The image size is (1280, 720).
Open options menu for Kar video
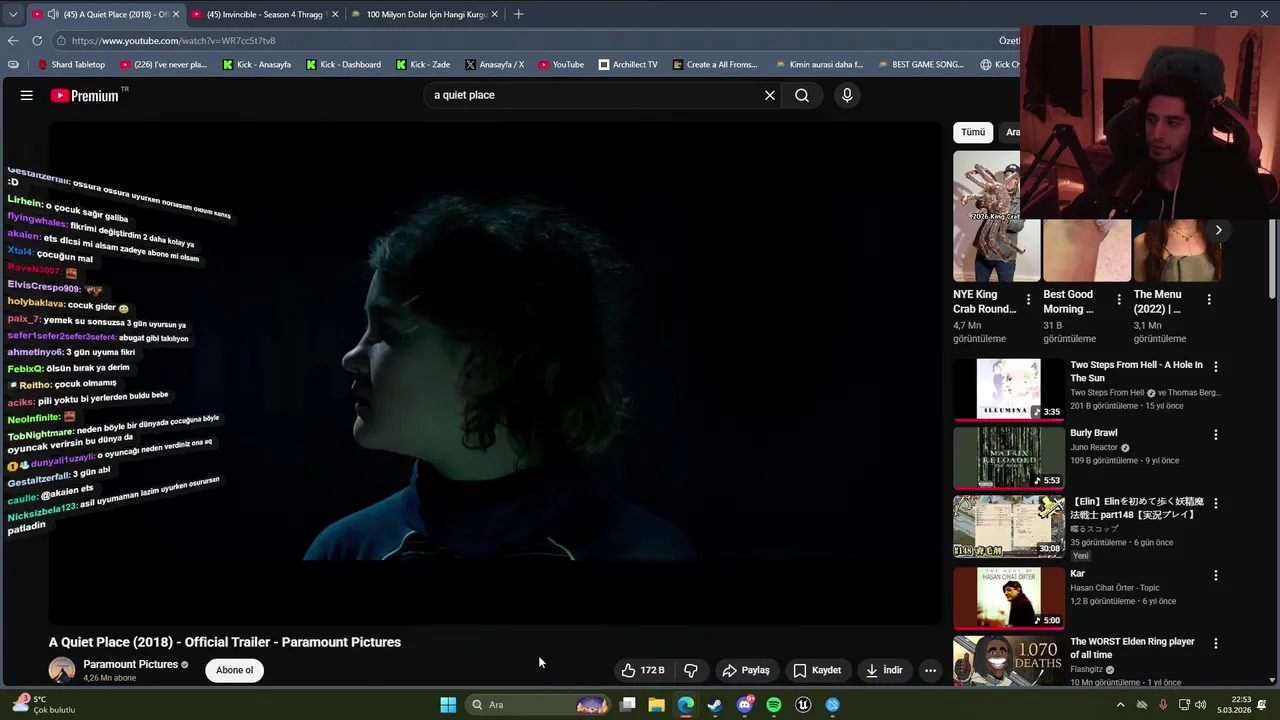click(x=1216, y=576)
